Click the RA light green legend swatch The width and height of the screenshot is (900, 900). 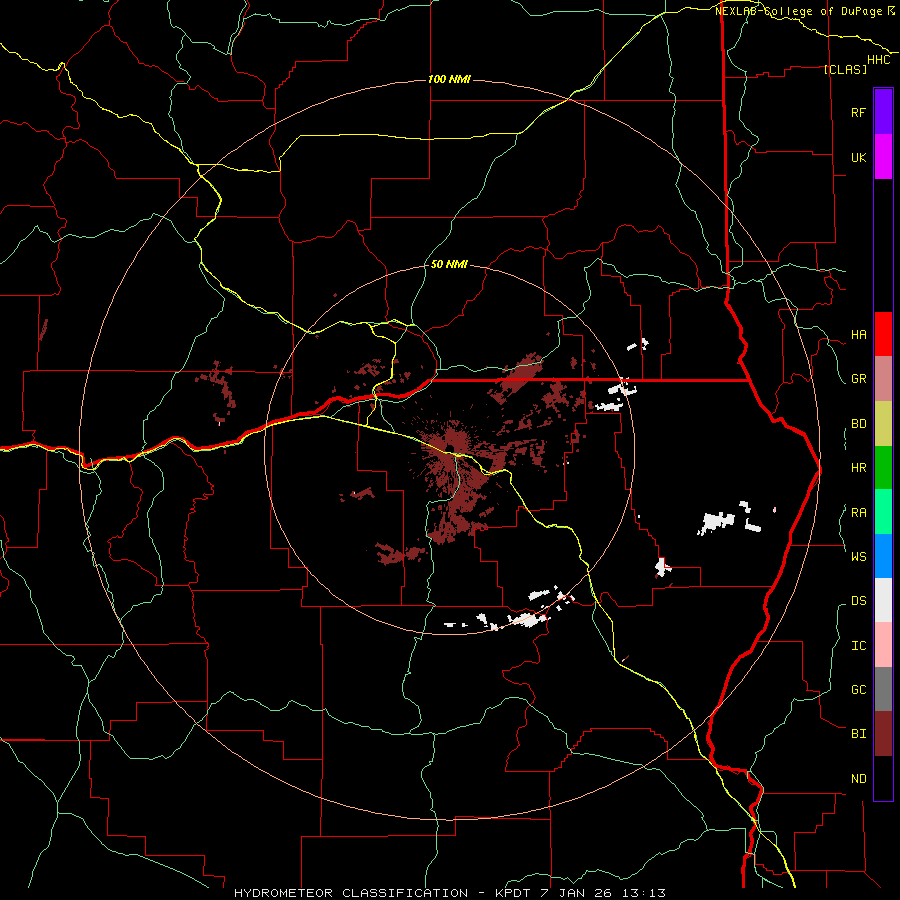point(883,512)
